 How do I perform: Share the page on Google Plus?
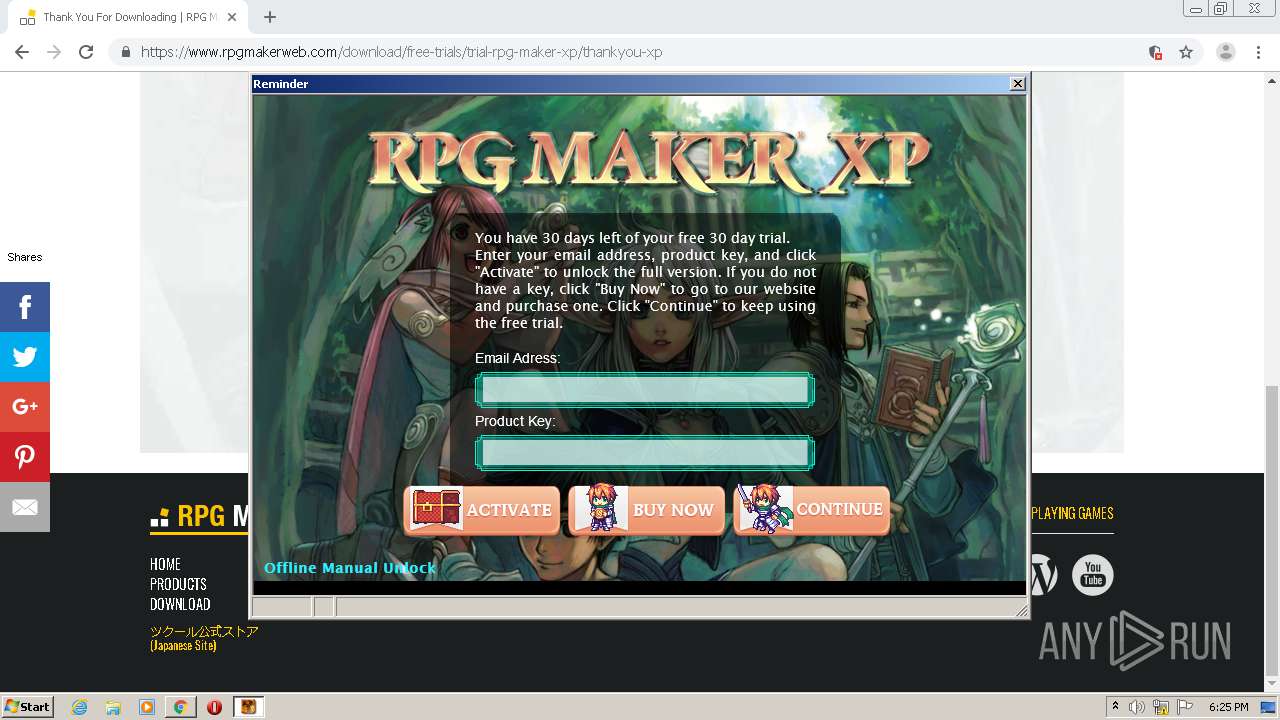click(x=25, y=407)
